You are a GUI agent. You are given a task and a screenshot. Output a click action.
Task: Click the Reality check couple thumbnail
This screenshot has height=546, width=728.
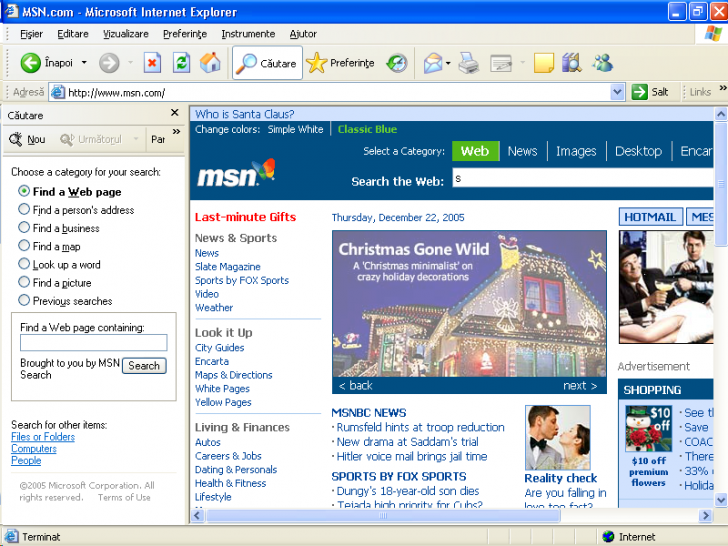click(x=558, y=437)
